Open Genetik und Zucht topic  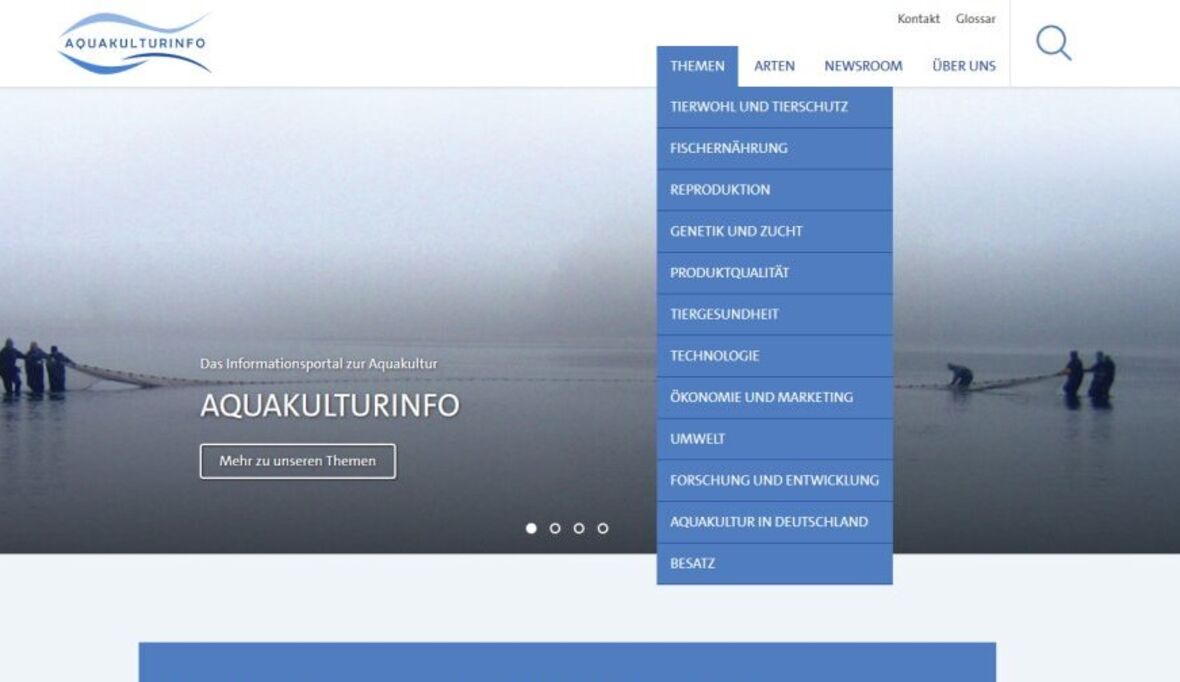point(736,231)
